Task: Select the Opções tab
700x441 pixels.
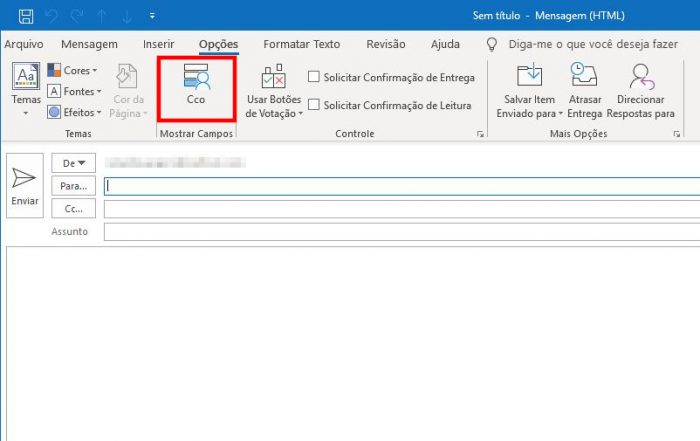Action: tap(218, 44)
